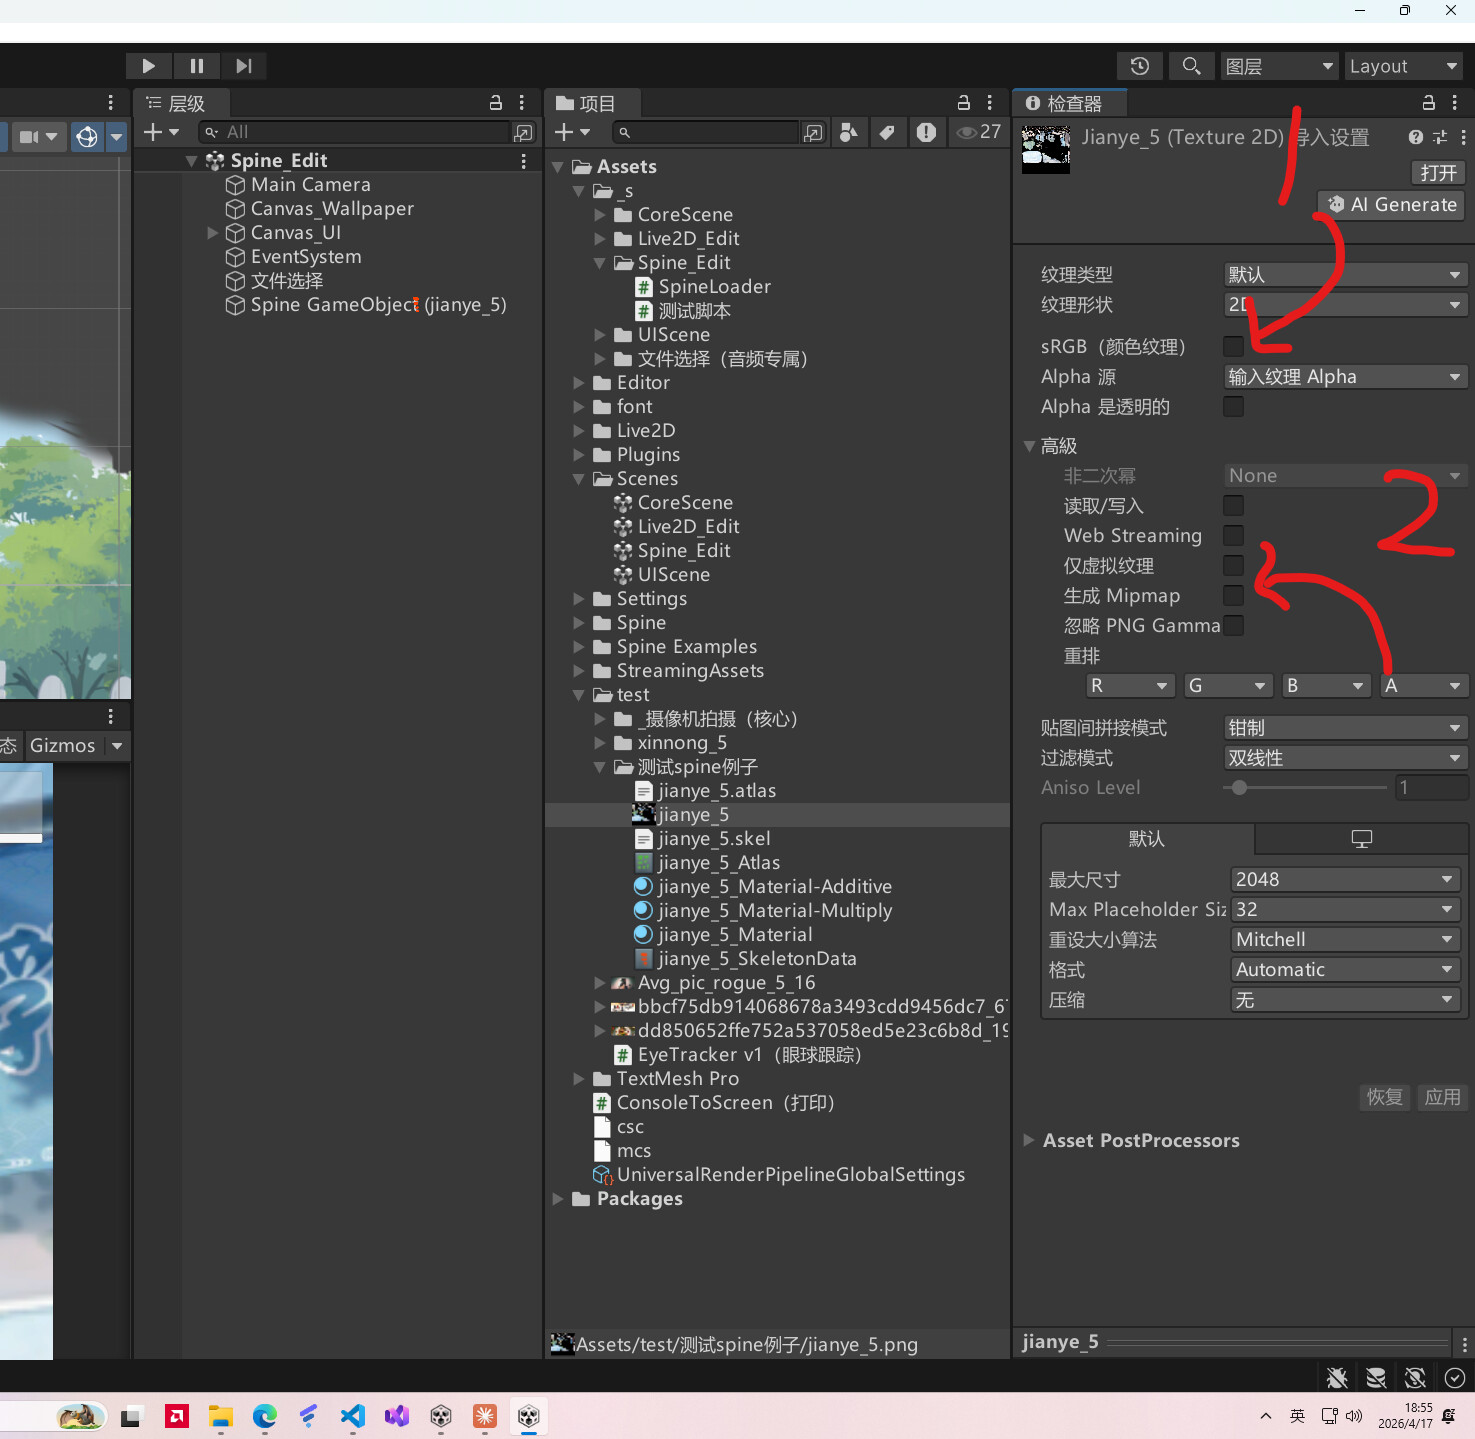The width and height of the screenshot is (1475, 1439).
Task: Open the Alpha source dropdown
Action: click(1344, 377)
